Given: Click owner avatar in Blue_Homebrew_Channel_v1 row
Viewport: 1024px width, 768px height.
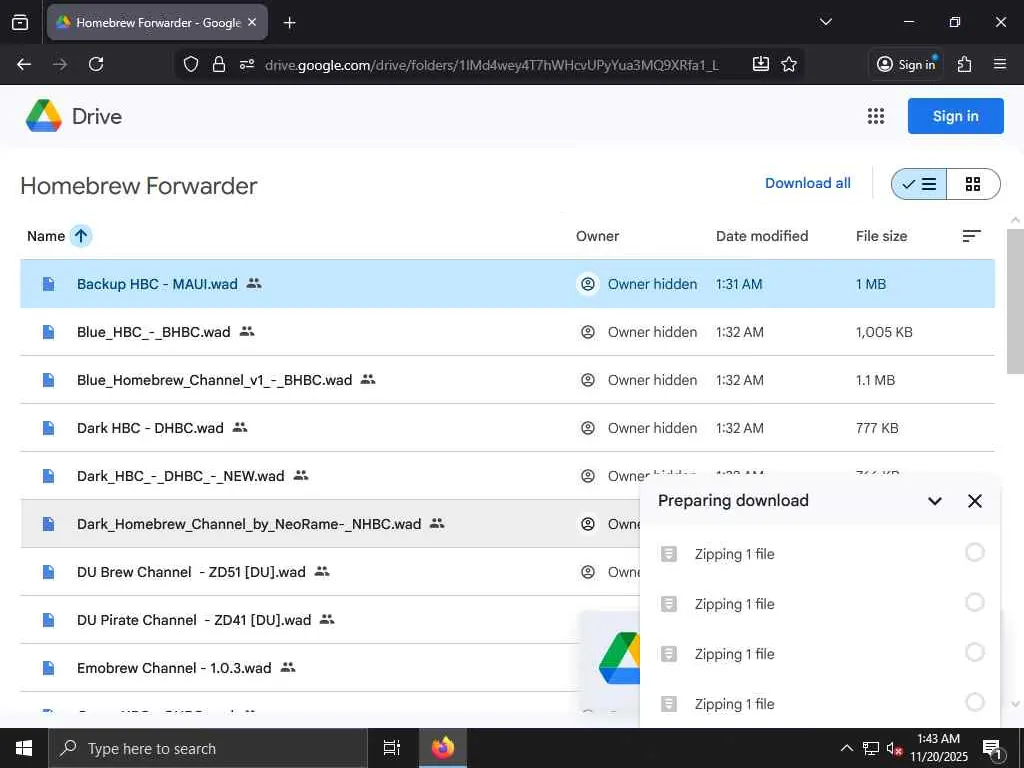Looking at the screenshot, I should pyautogui.click(x=588, y=380).
